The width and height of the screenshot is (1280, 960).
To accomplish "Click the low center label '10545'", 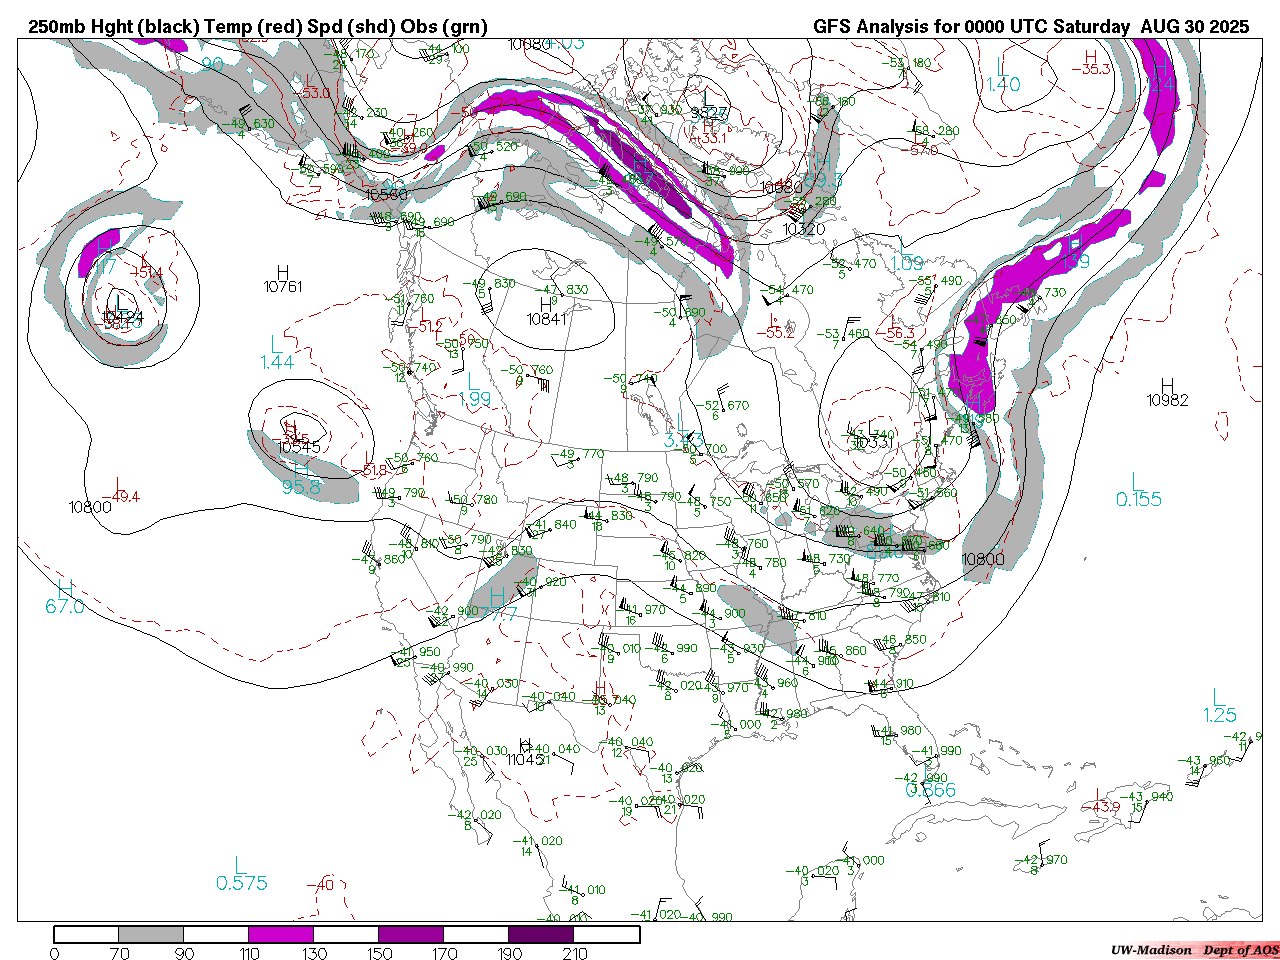I will [299, 447].
